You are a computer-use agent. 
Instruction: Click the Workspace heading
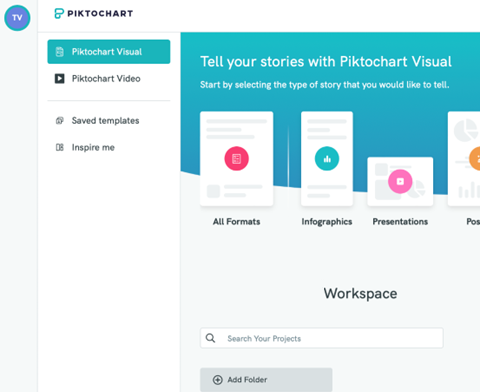[360, 294]
